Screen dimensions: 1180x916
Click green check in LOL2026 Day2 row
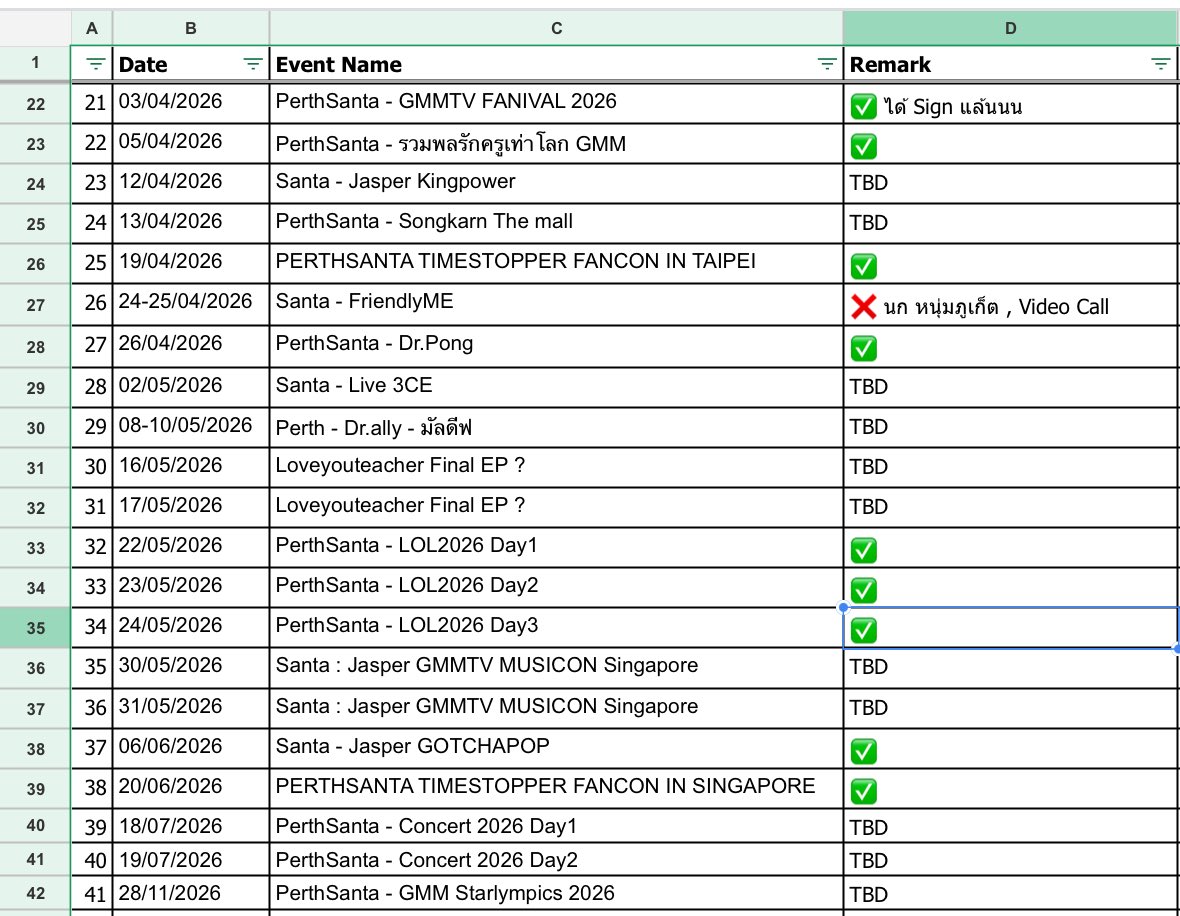[863, 590]
